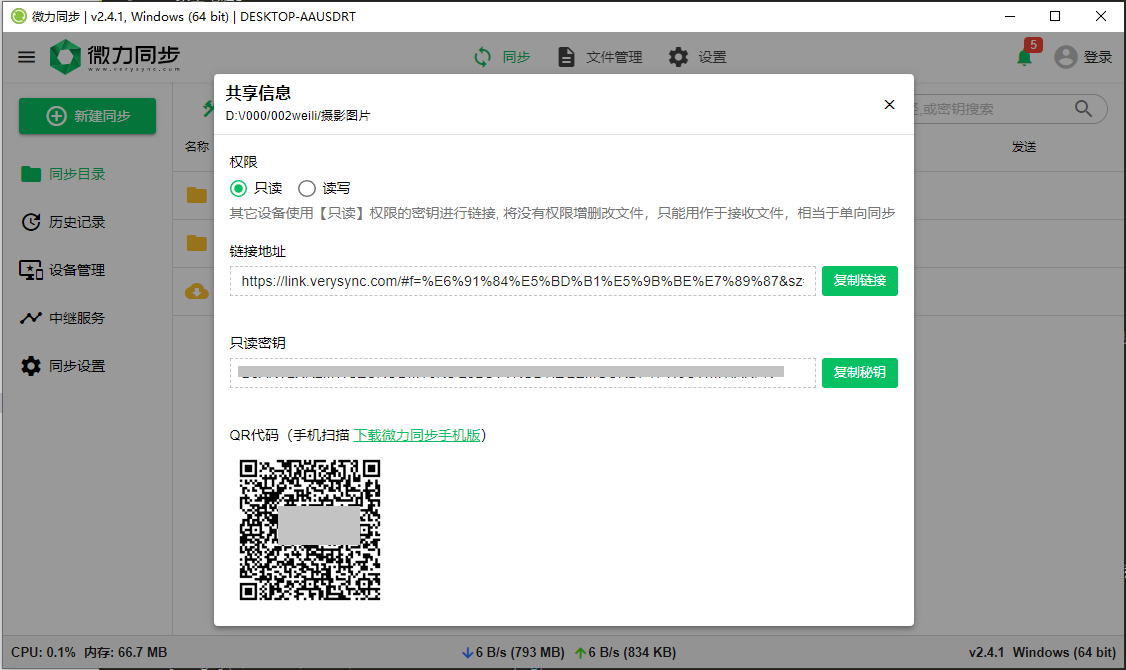
Task: Click the first yellow folder icon in list
Action: (x=197, y=195)
